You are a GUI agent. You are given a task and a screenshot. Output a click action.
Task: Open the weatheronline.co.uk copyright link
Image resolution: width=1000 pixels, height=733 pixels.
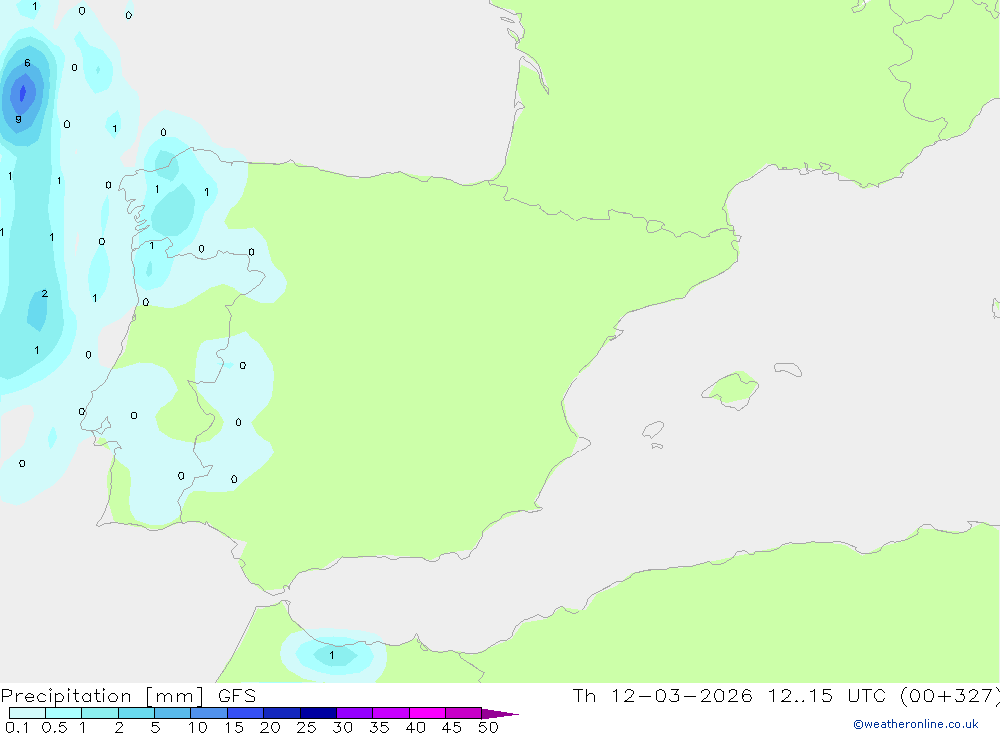pyautogui.click(x=916, y=724)
